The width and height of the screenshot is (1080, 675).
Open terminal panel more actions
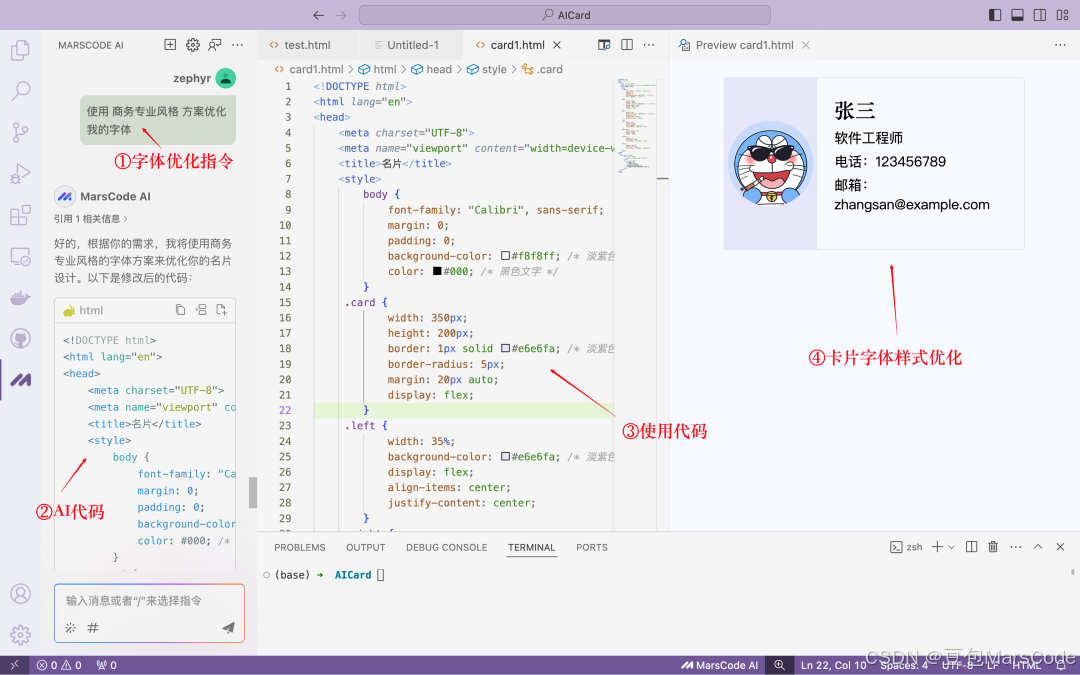(1016, 547)
